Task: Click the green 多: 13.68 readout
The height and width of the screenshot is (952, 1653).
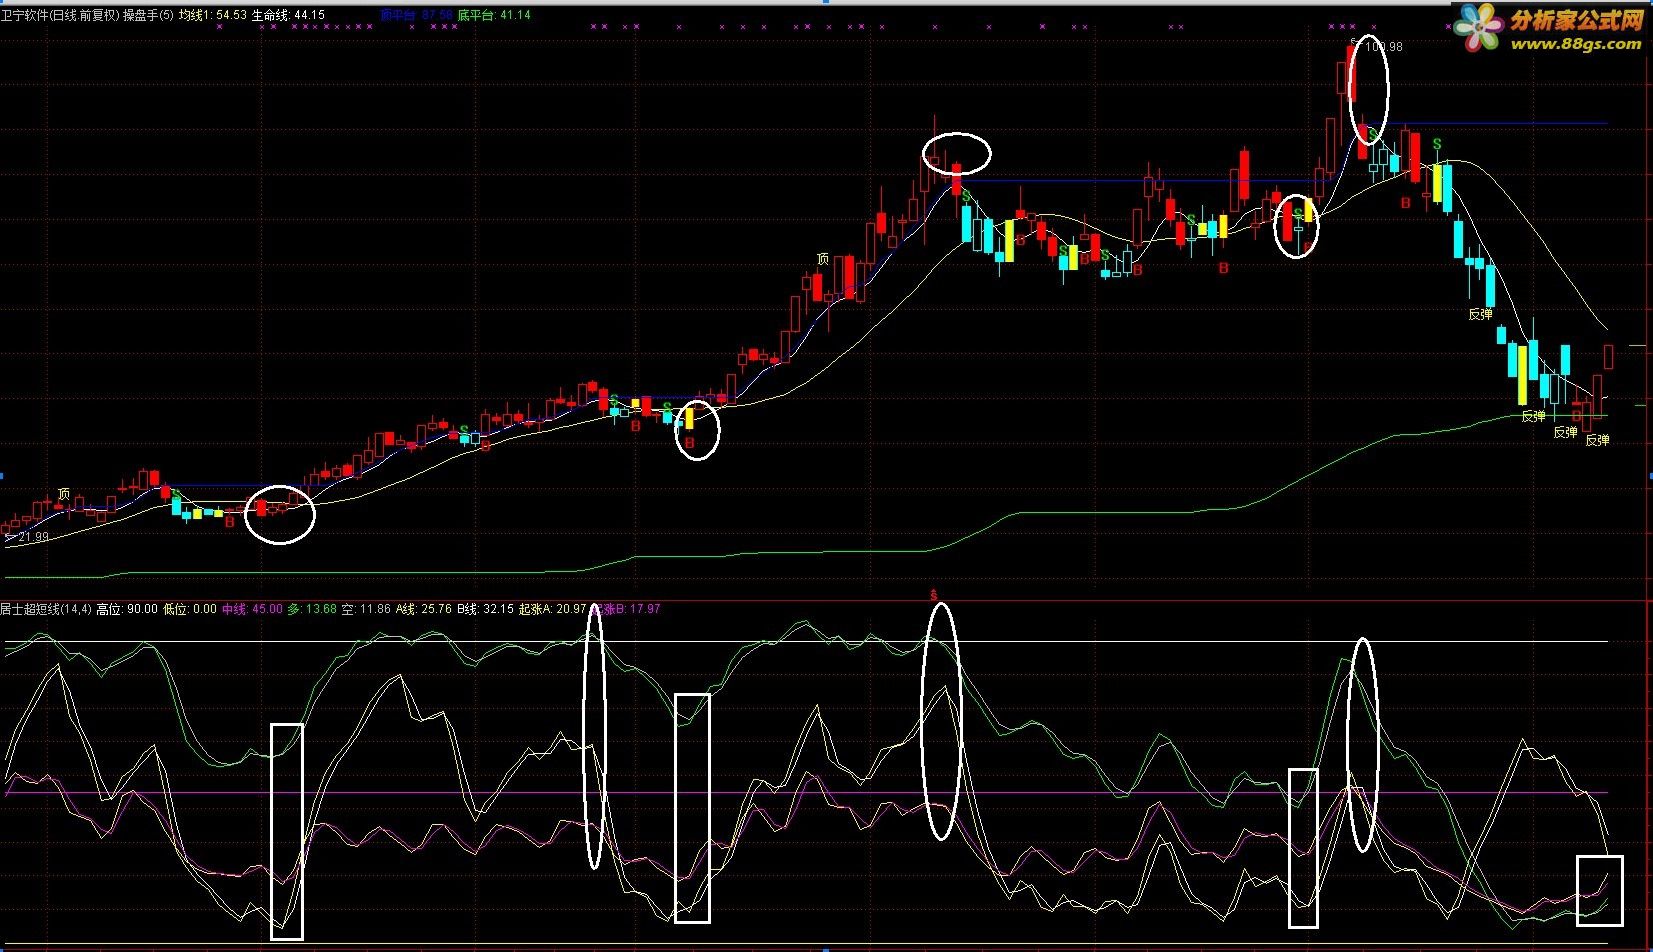Action: (312, 608)
